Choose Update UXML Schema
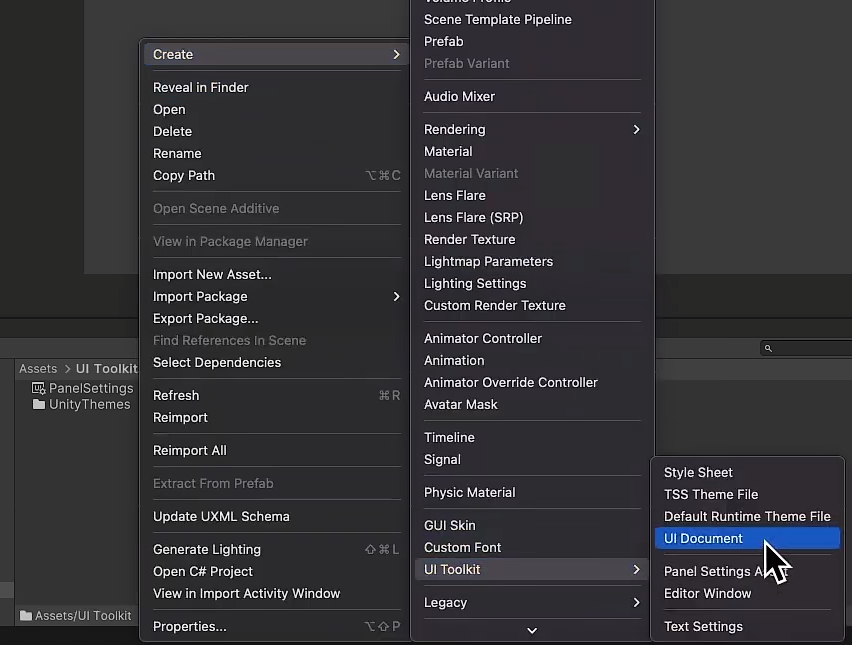The width and height of the screenshot is (852, 645). click(x=277, y=516)
